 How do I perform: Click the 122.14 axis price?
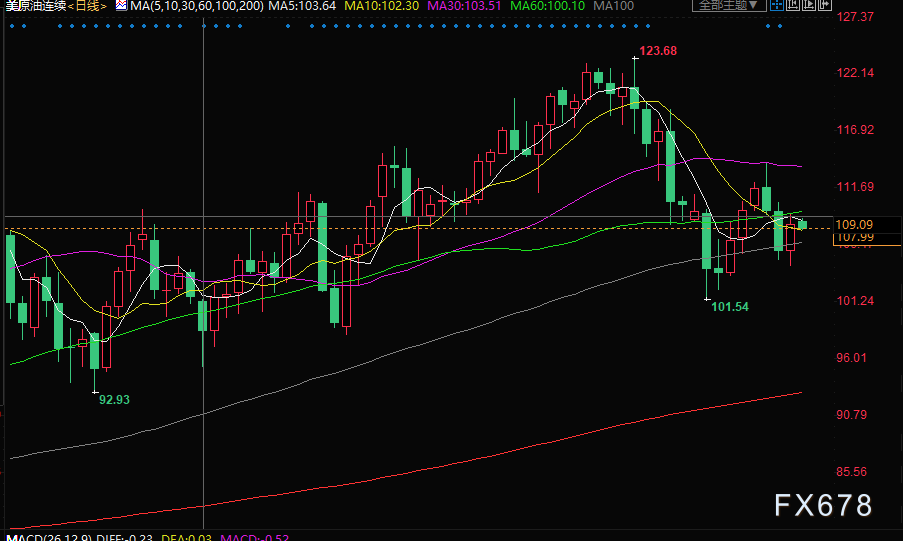tap(855, 73)
